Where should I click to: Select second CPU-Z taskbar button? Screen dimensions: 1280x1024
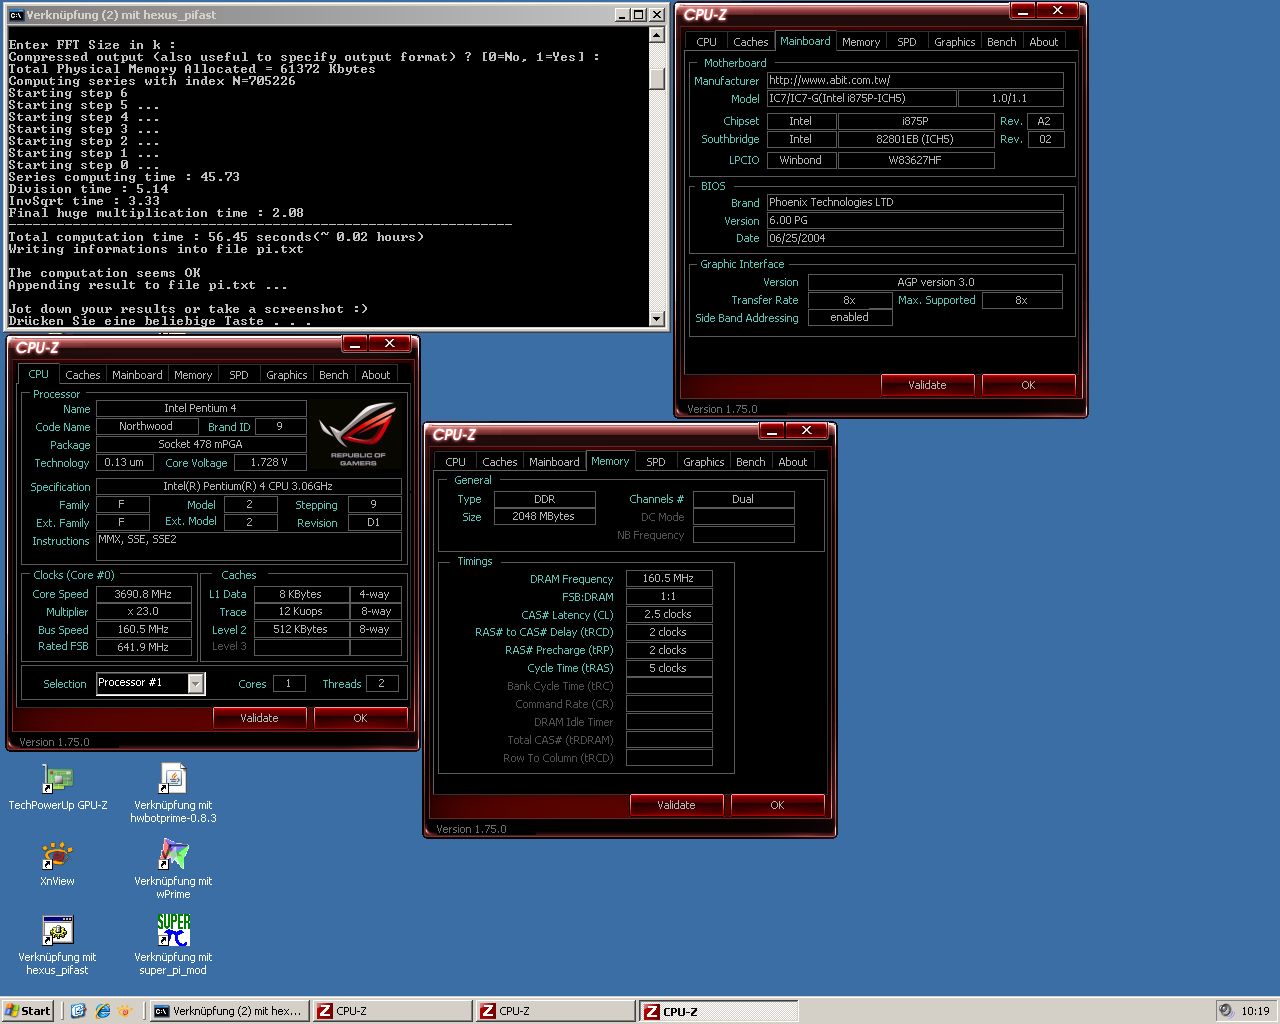(x=555, y=1011)
